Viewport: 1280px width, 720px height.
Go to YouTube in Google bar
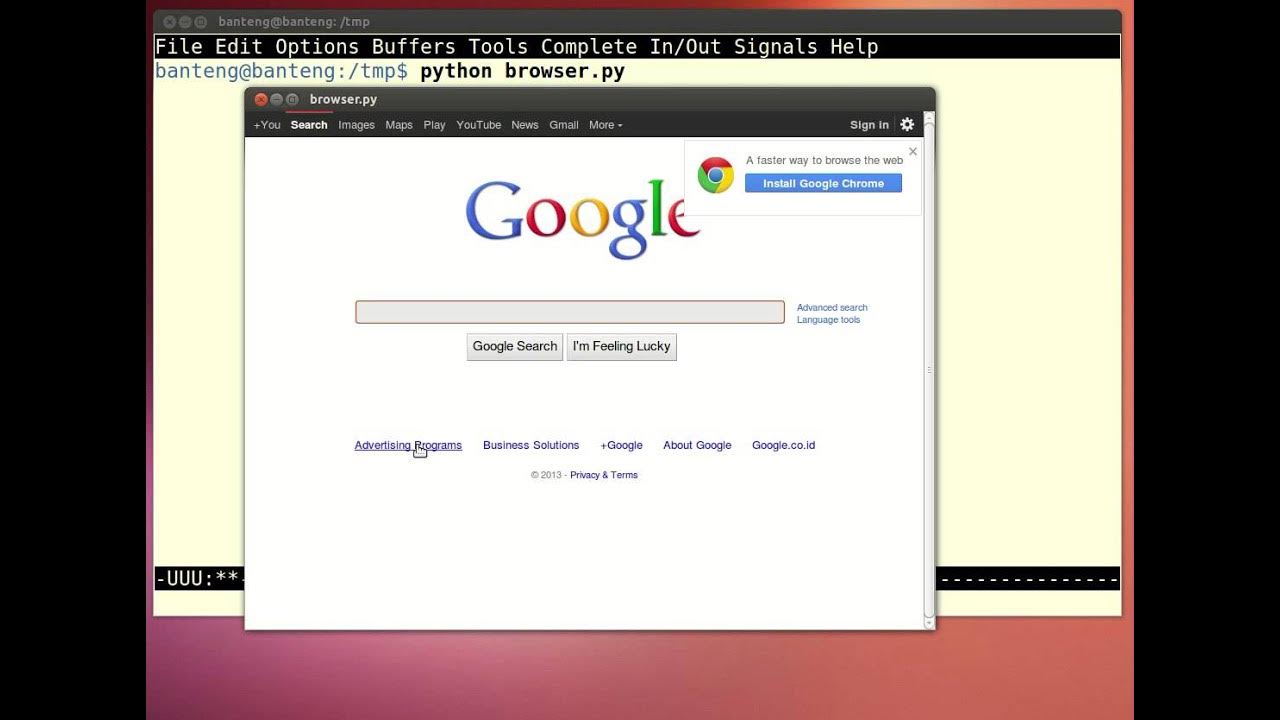pyautogui.click(x=478, y=125)
